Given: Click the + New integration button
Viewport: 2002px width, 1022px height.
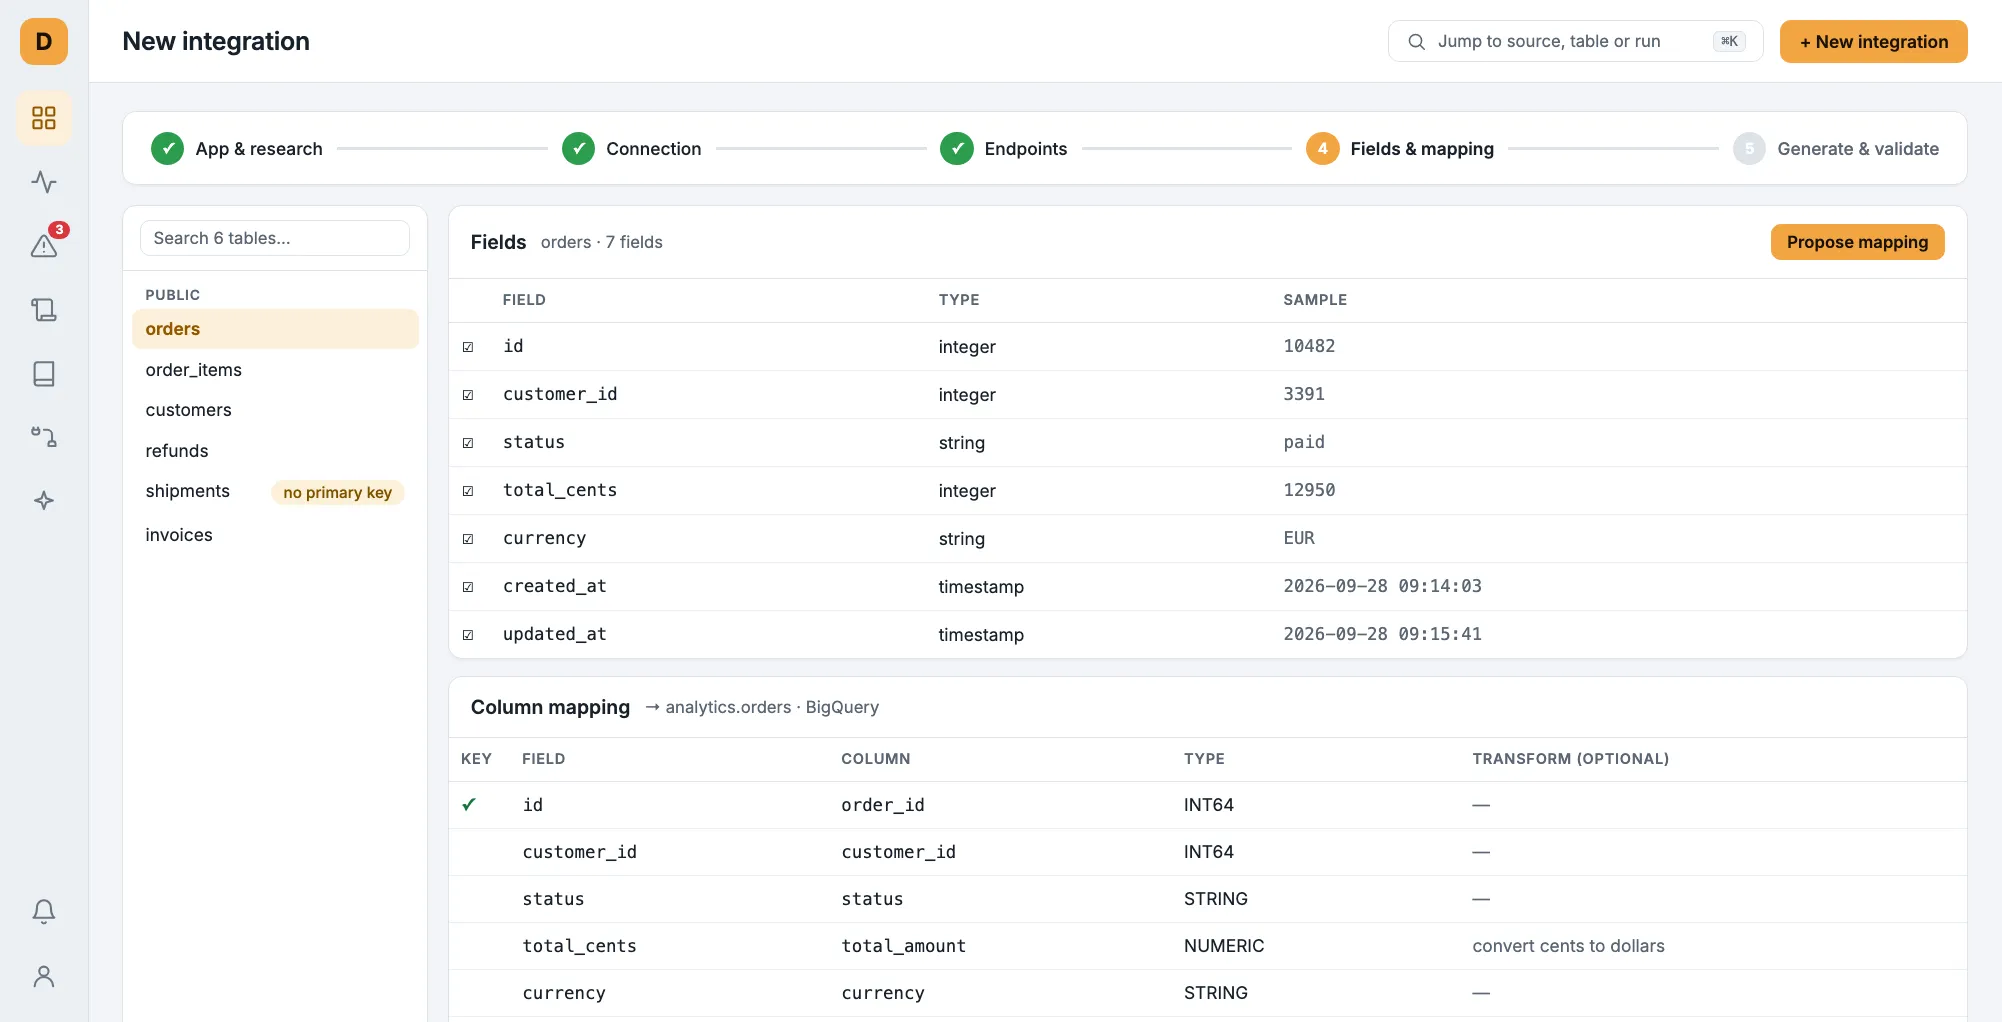Looking at the screenshot, I should point(1873,42).
